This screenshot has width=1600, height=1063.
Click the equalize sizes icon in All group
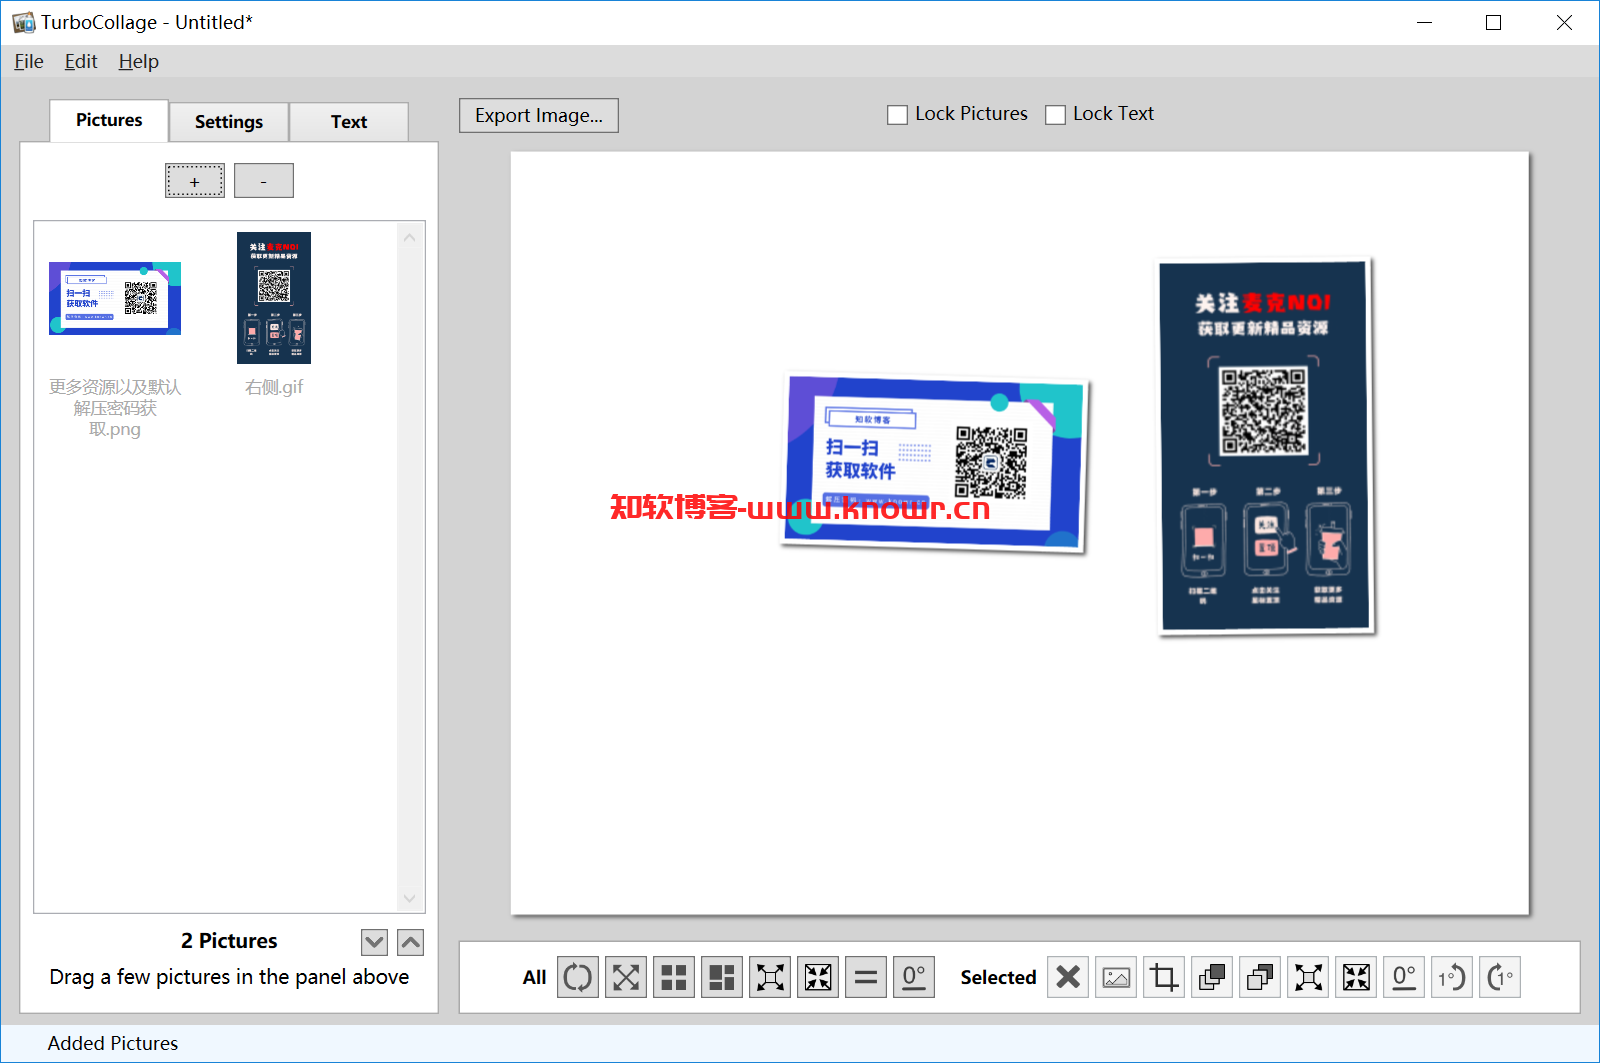coord(866,977)
